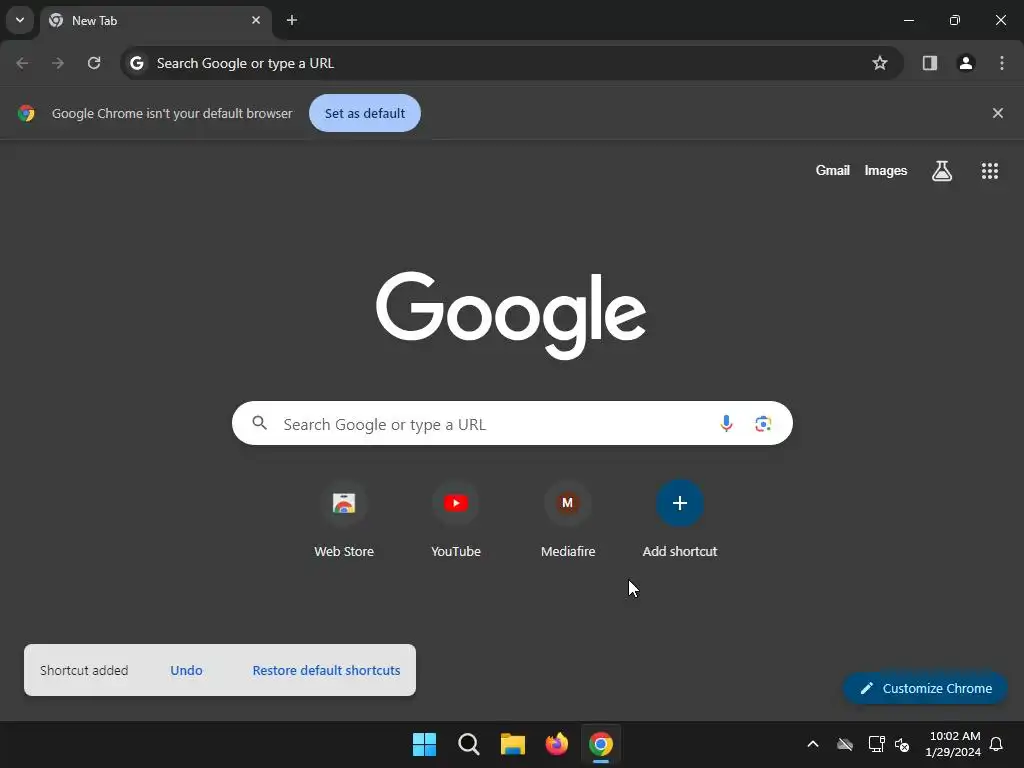Show hidden system tray icons
The height and width of the screenshot is (768, 1024).
[x=813, y=744]
